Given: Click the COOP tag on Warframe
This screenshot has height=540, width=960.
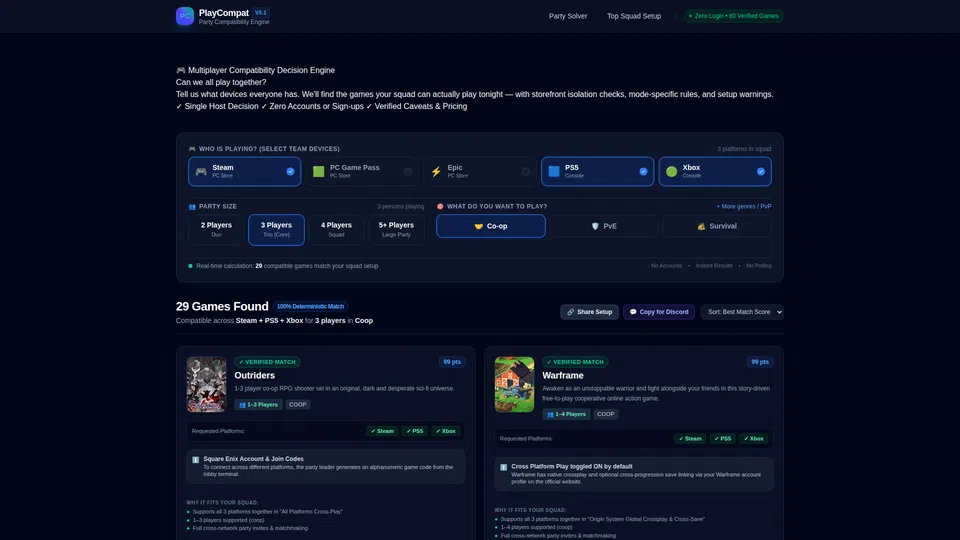Looking at the screenshot, I should click(x=606, y=414).
